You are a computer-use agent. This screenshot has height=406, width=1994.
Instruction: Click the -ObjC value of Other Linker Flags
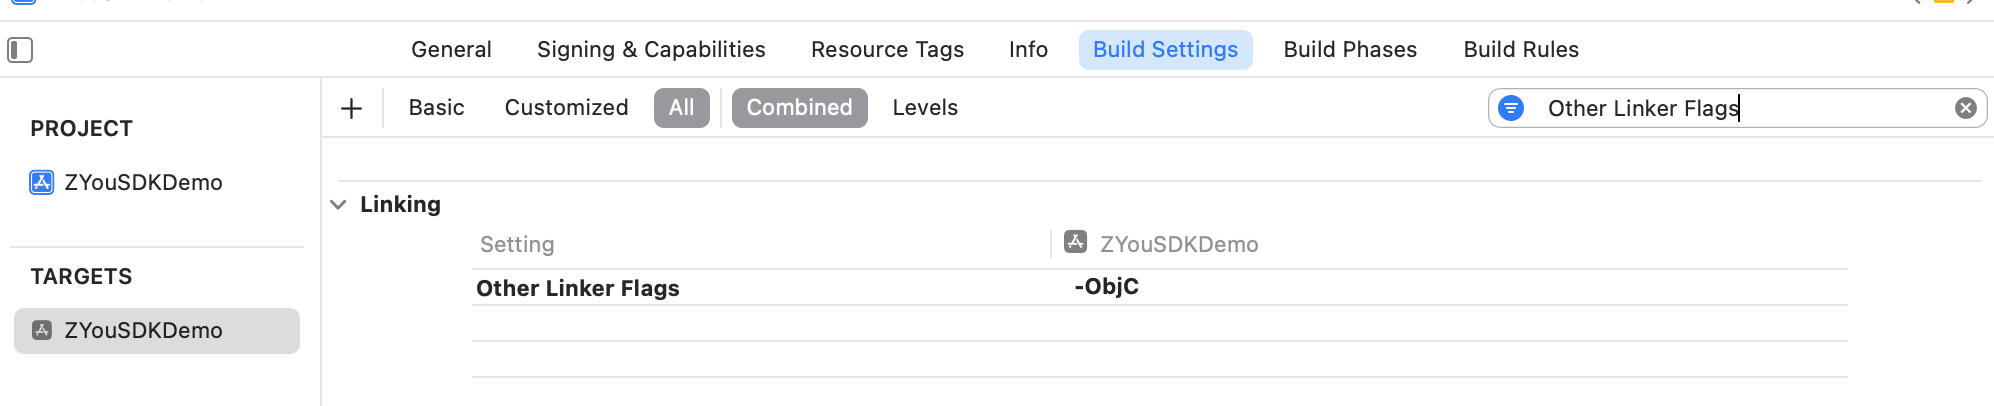pyautogui.click(x=1106, y=287)
